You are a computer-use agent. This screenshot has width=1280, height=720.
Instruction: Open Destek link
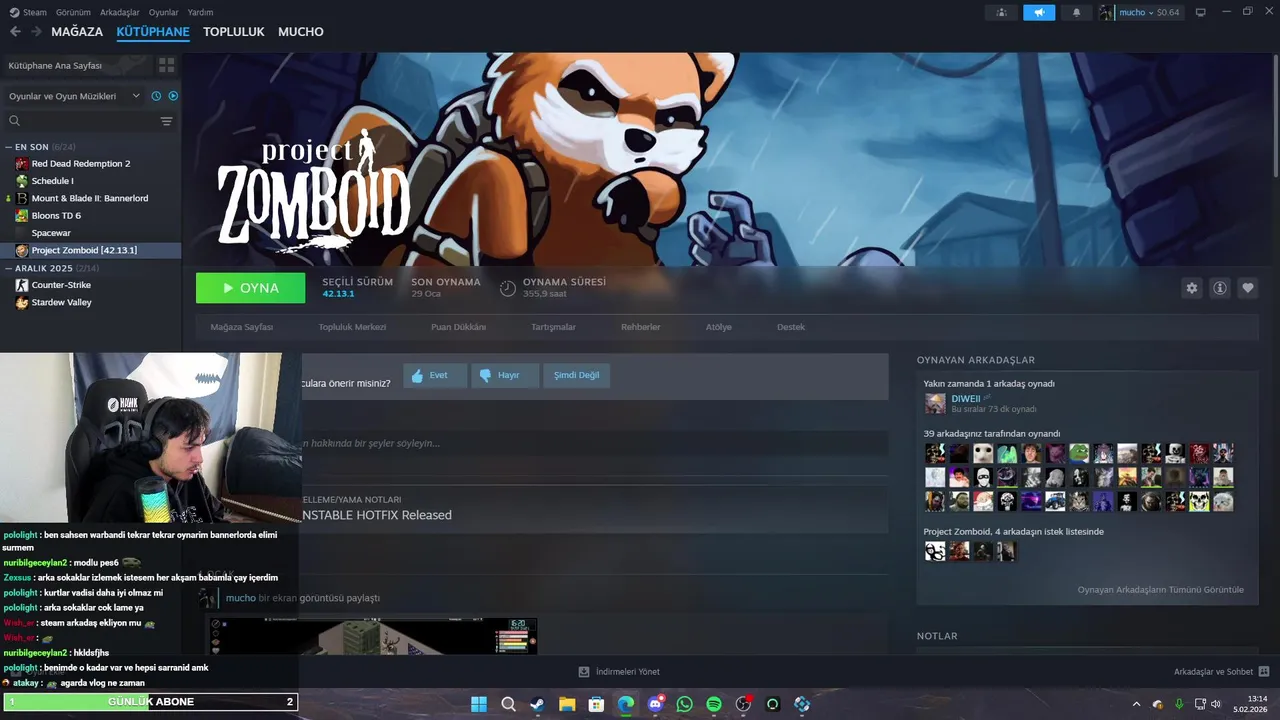pos(791,327)
